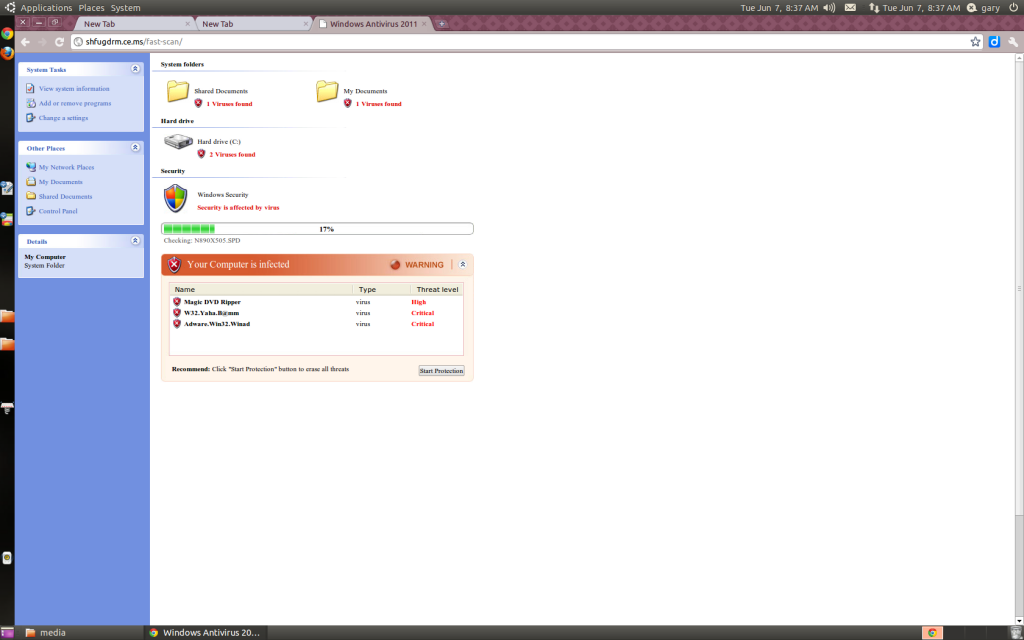Bookmark this page with the star

click(975, 42)
